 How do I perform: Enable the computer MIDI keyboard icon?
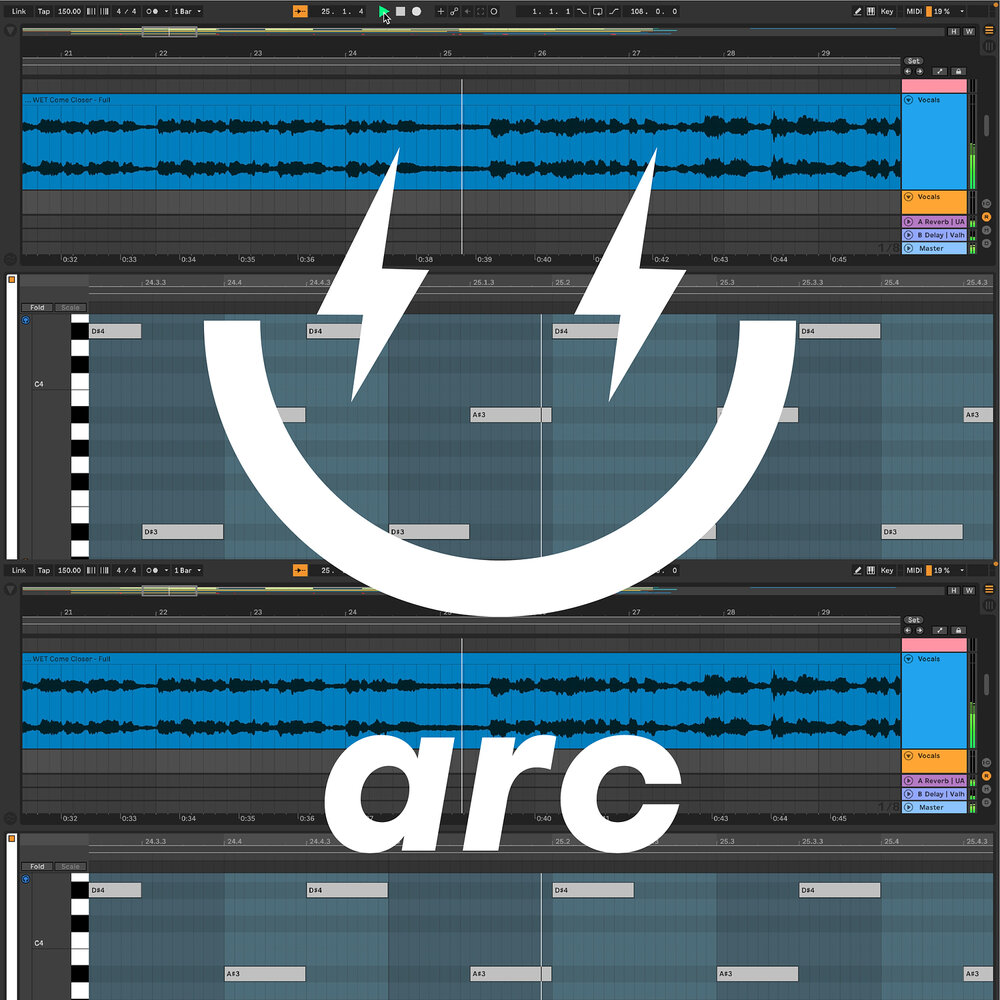point(869,11)
